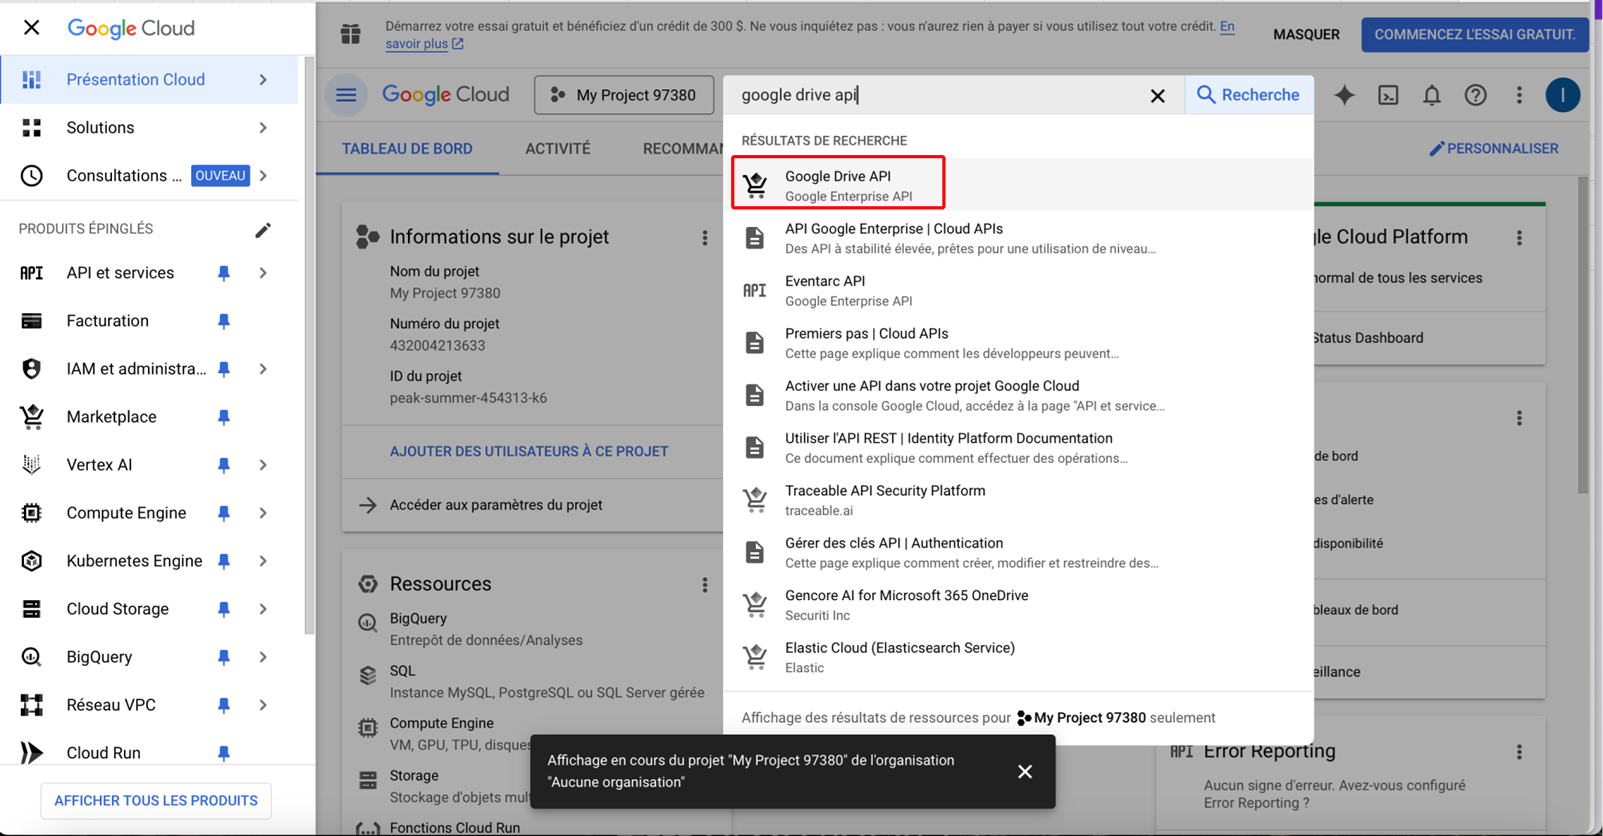Screen dimensions: 1603x836
Task: Open the gift free trial icon
Action: point(351,34)
